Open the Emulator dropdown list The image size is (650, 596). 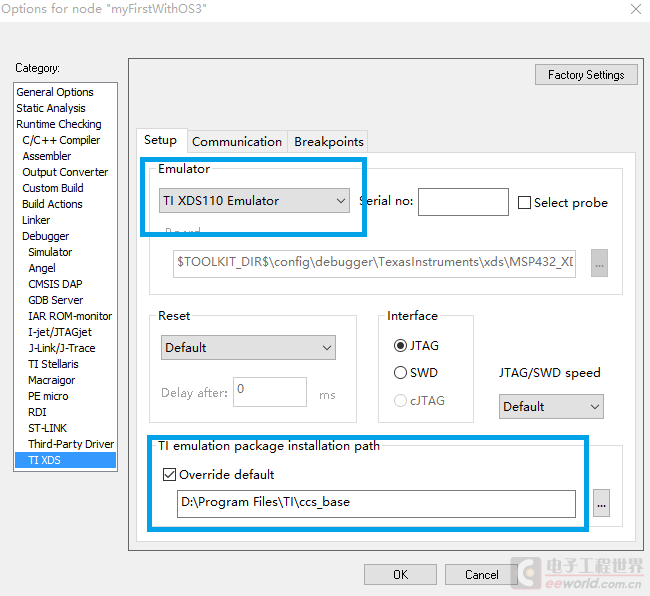(x=254, y=201)
